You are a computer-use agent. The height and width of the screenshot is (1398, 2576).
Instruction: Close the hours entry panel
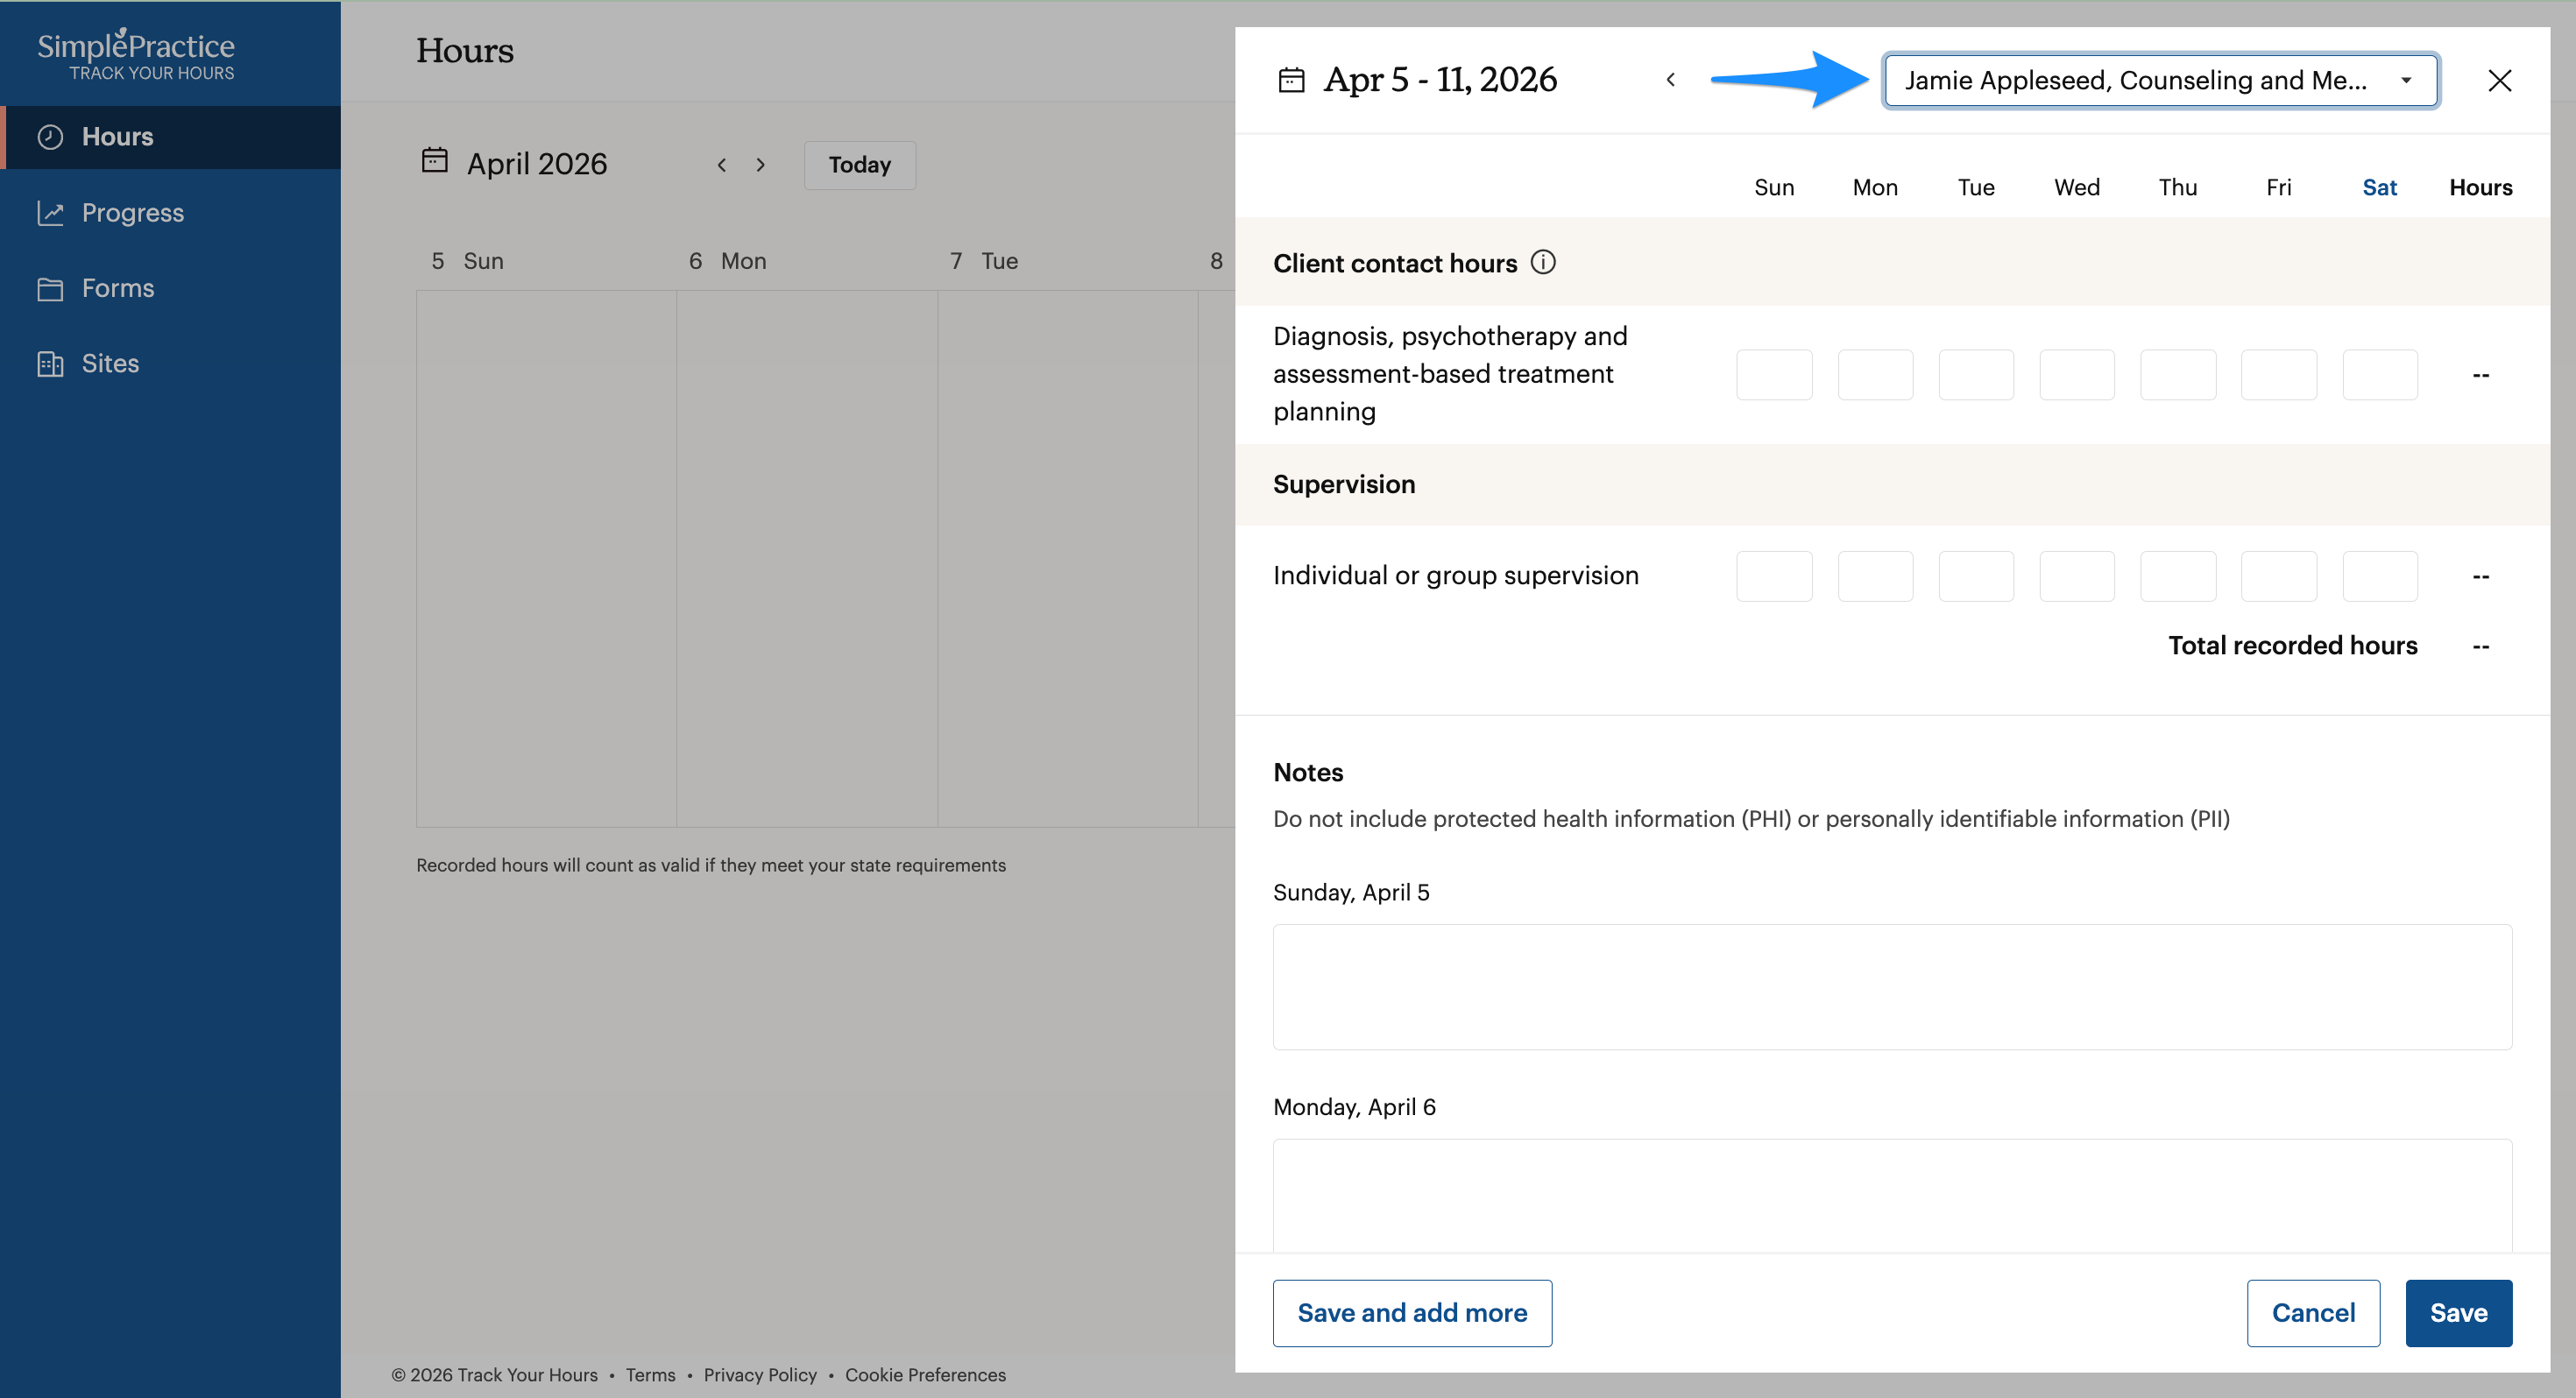[x=2499, y=80]
